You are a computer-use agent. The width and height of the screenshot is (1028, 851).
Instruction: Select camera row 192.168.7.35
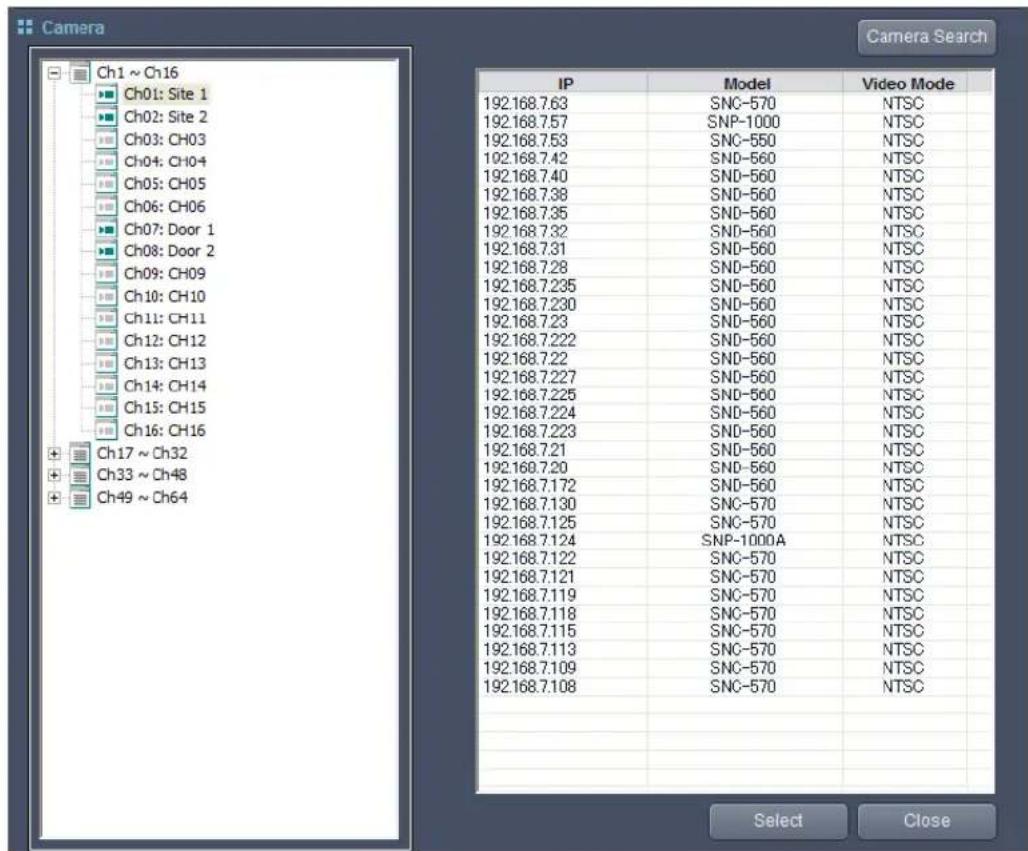click(736, 213)
